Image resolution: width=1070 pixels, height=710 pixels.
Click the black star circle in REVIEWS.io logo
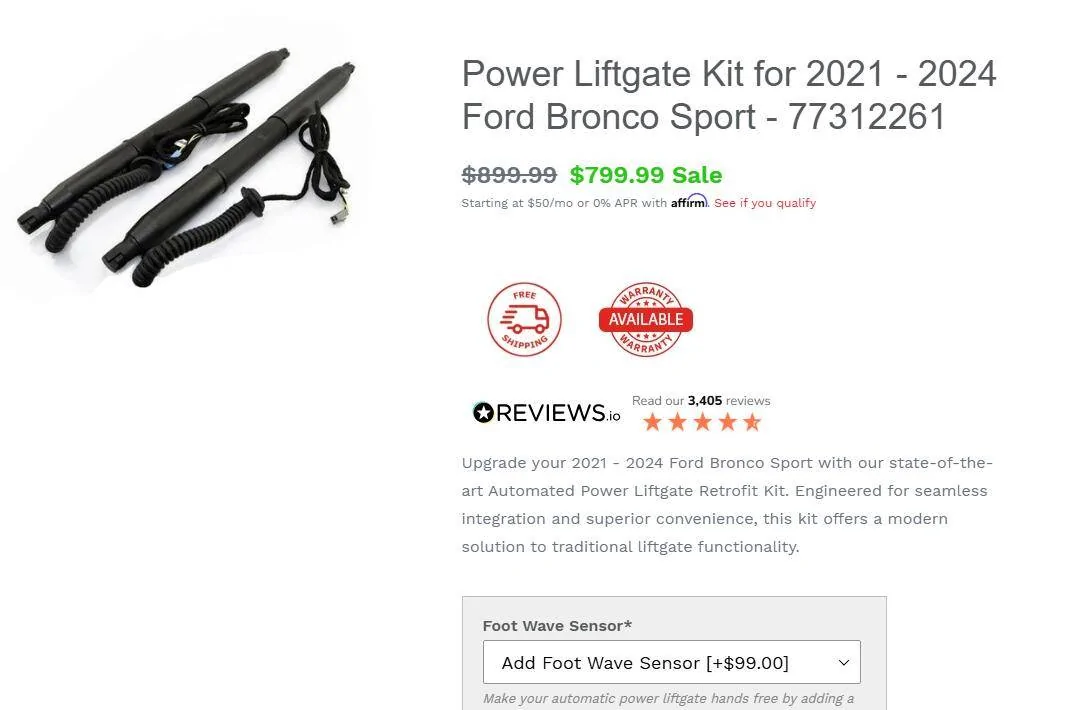pyautogui.click(x=483, y=412)
